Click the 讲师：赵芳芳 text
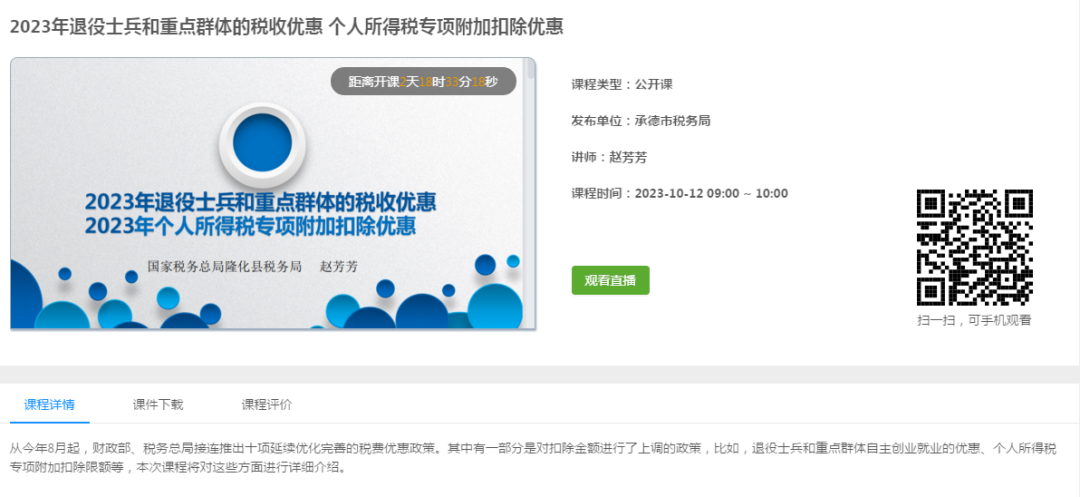The width and height of the screenshot is (1080, 497). tap(609, 158)
